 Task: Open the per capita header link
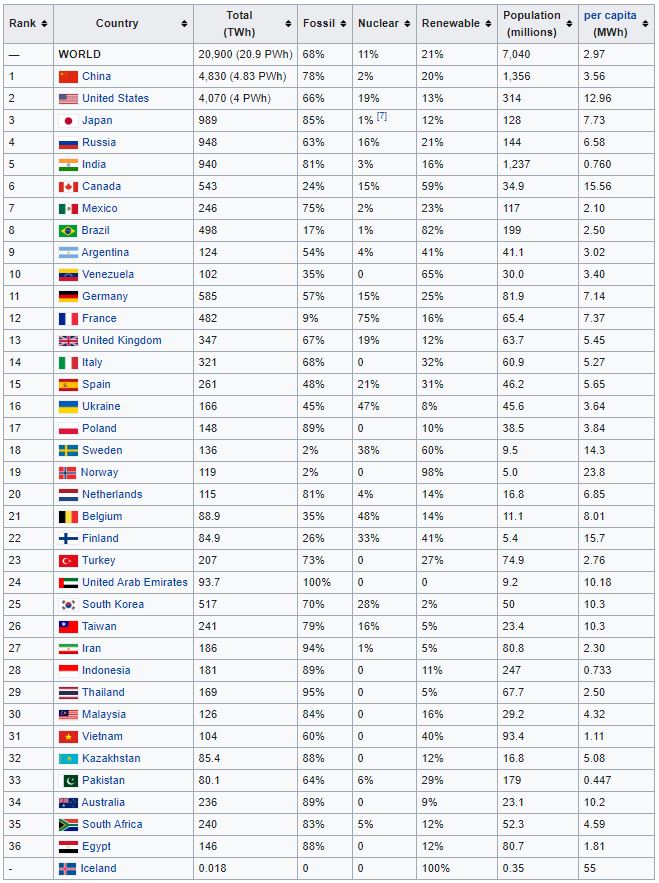tap(610, 15)
